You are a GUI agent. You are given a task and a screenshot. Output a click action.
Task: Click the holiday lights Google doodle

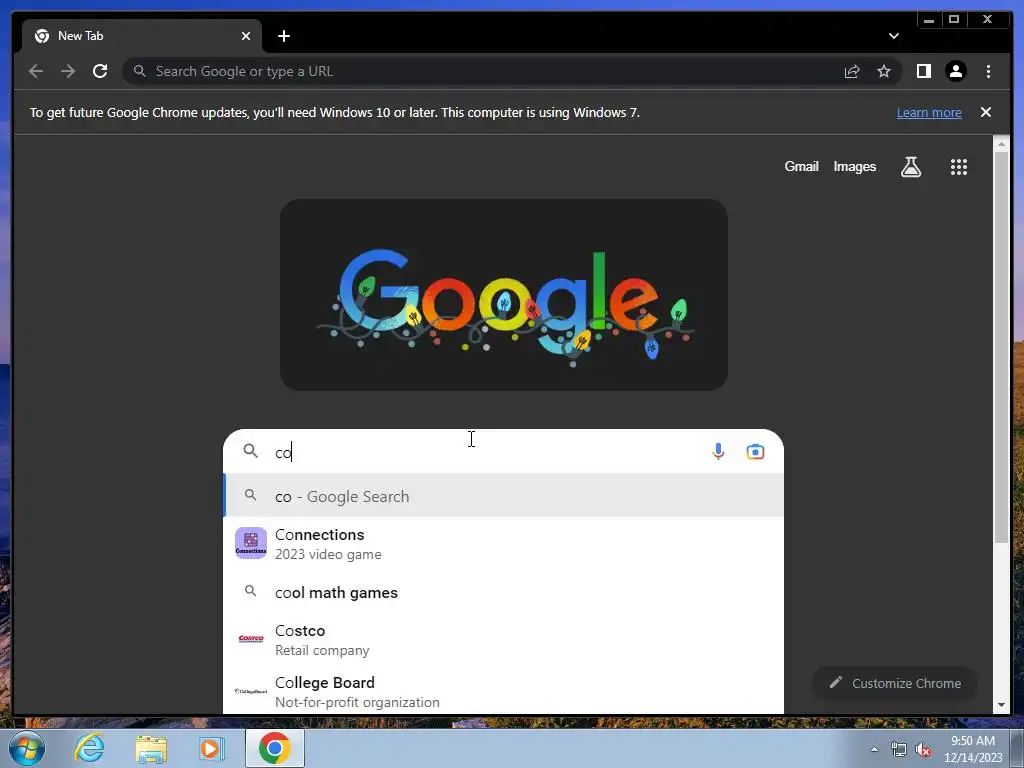pos(504,295)
